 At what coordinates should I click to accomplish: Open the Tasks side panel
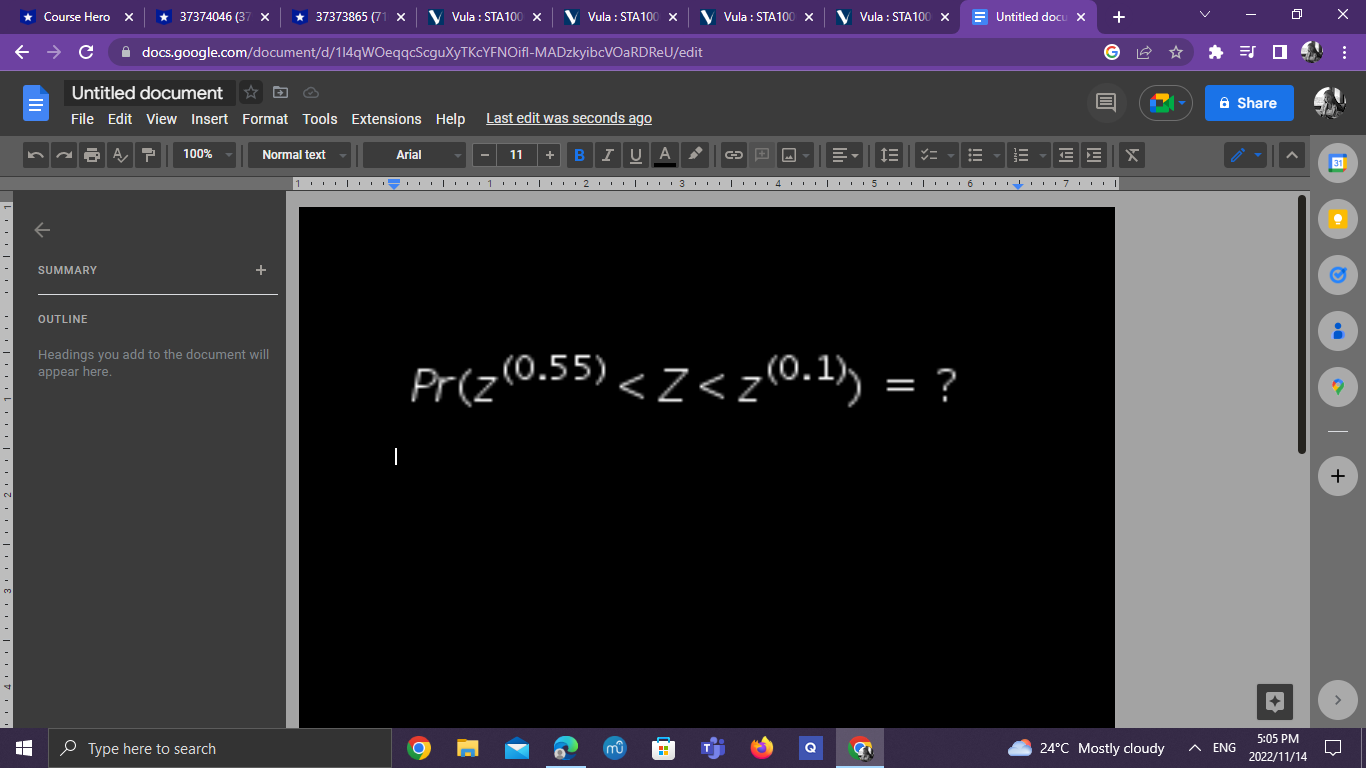tap(1337, 275)
